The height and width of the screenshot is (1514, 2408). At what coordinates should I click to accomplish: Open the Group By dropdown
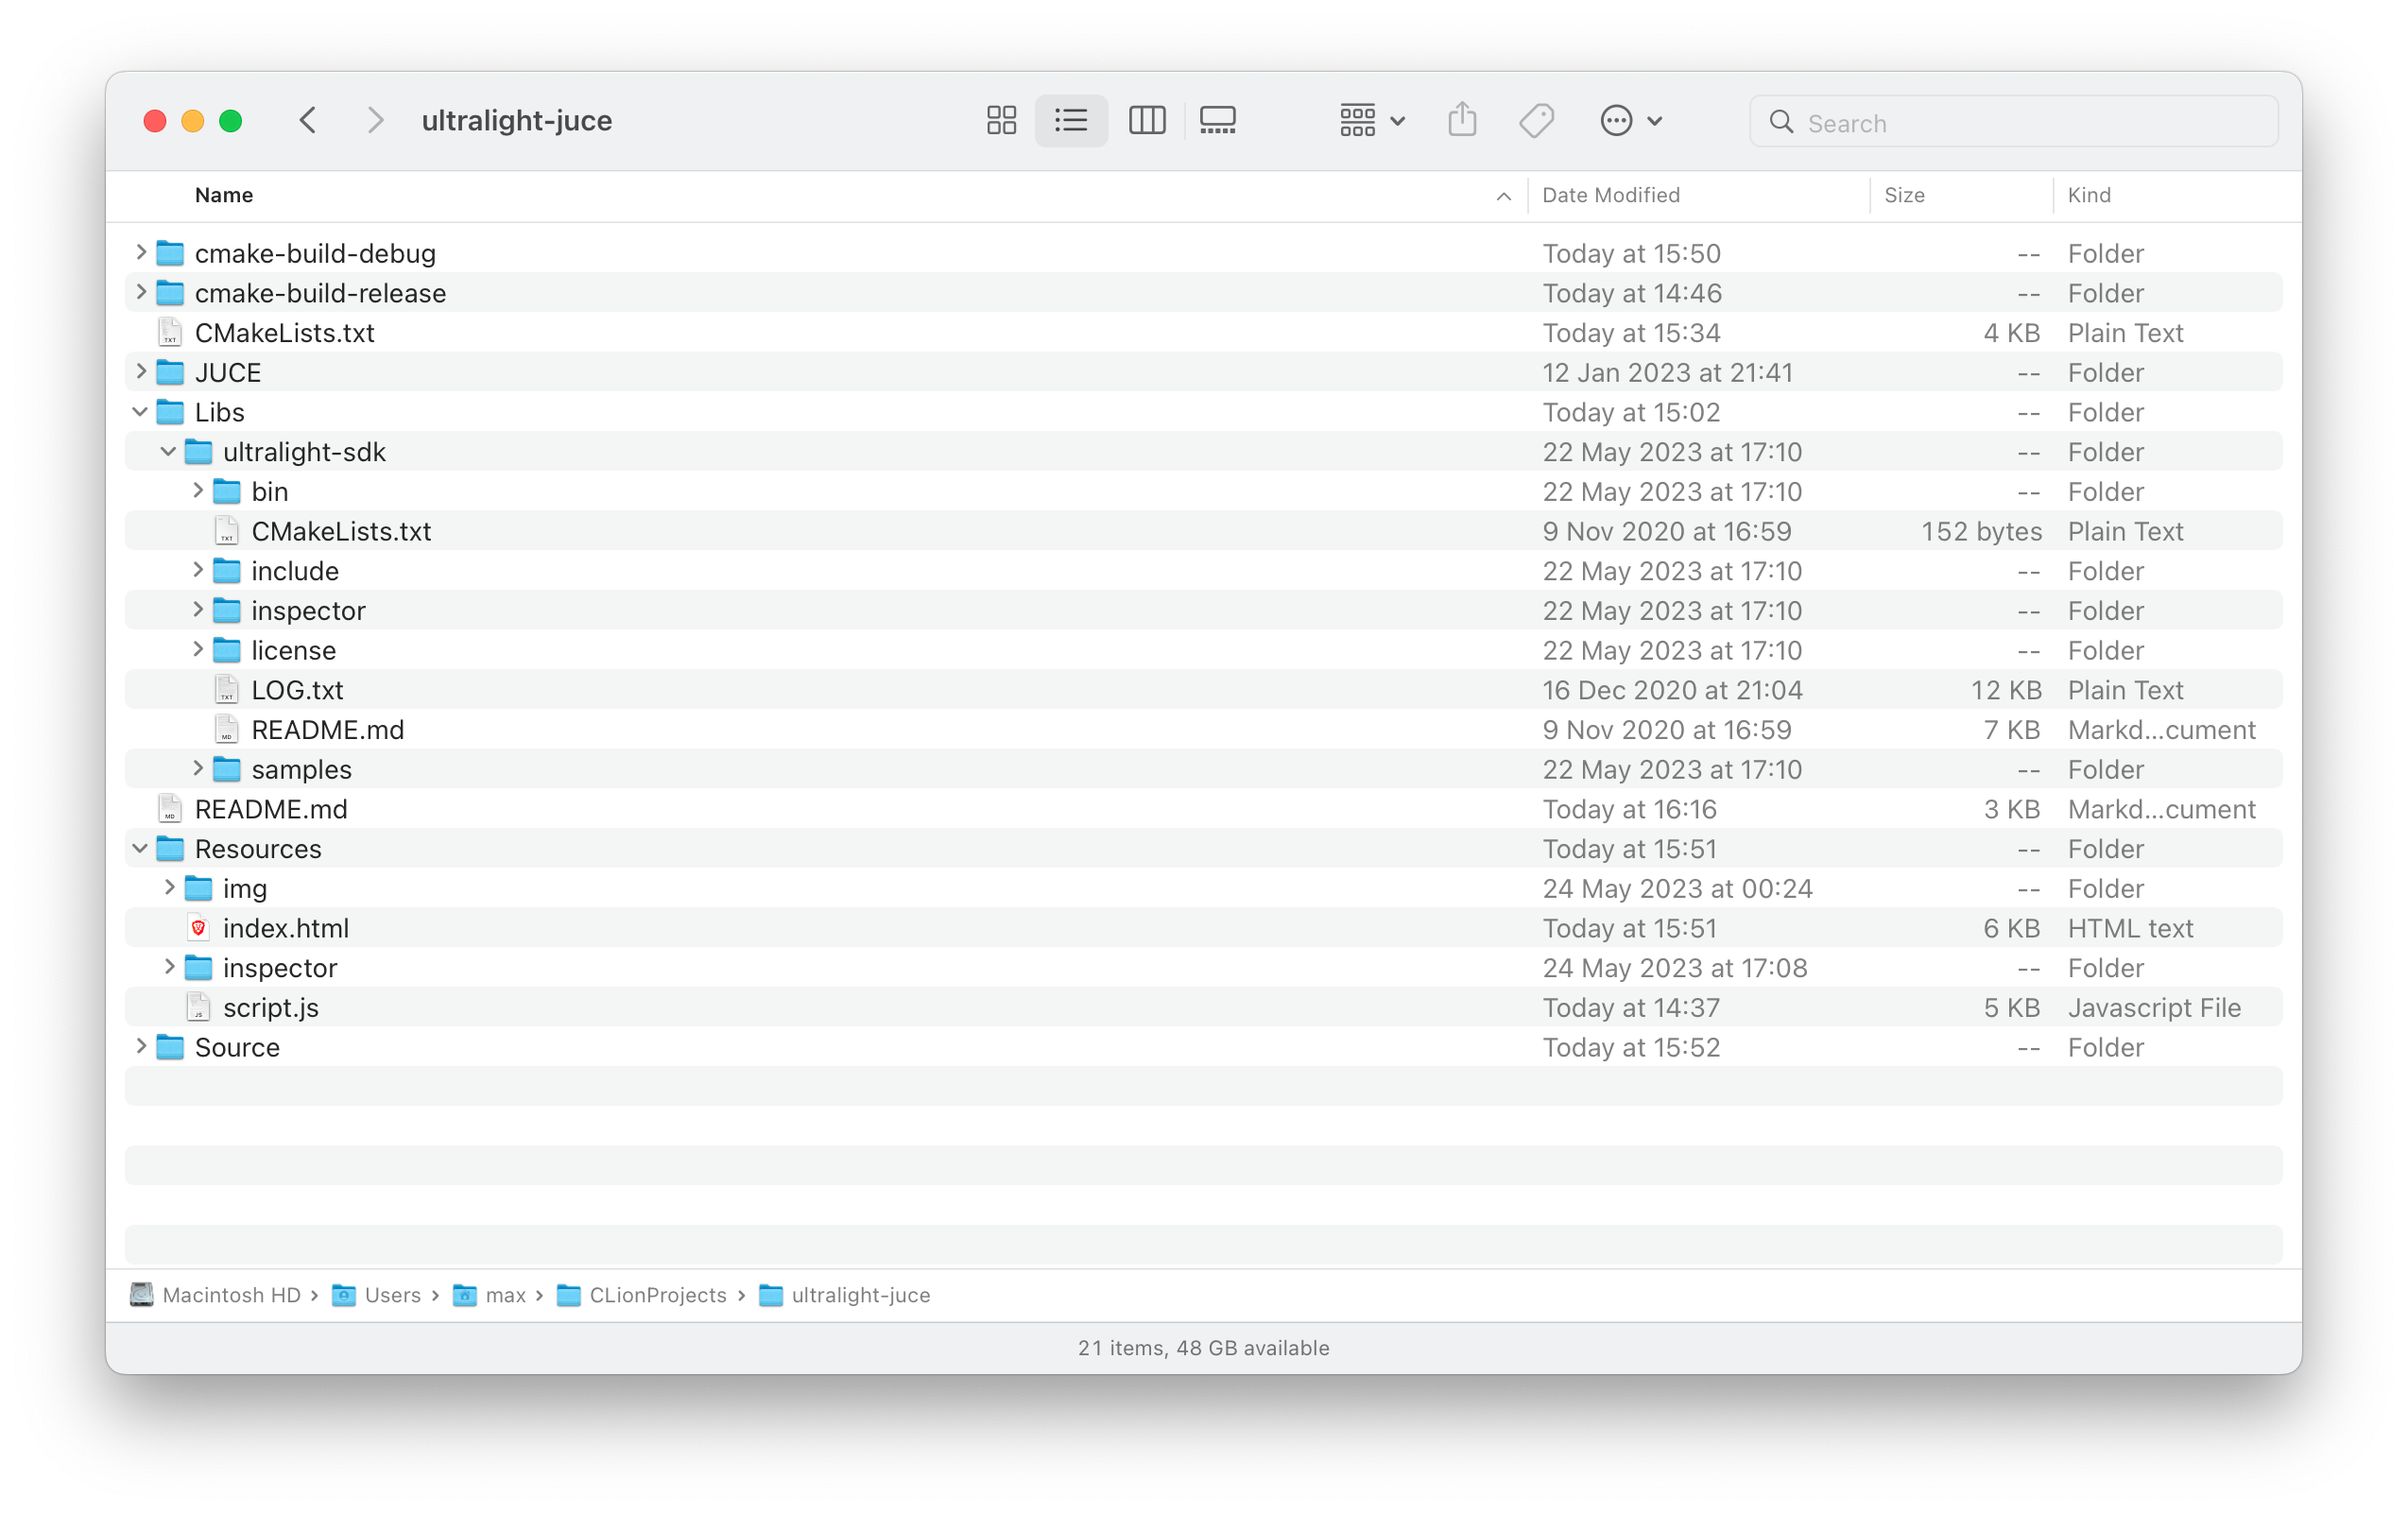[1372, 121]
